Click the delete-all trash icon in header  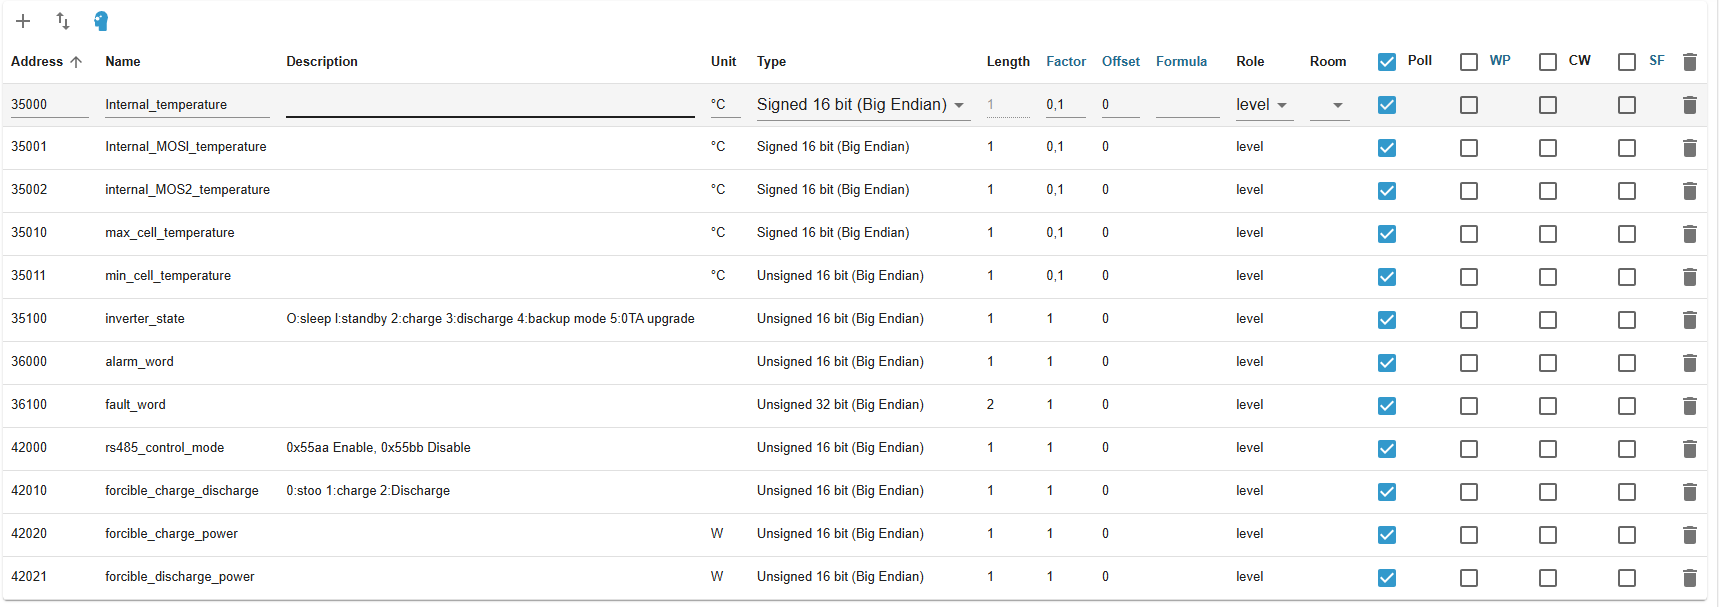pos(1689,62)
